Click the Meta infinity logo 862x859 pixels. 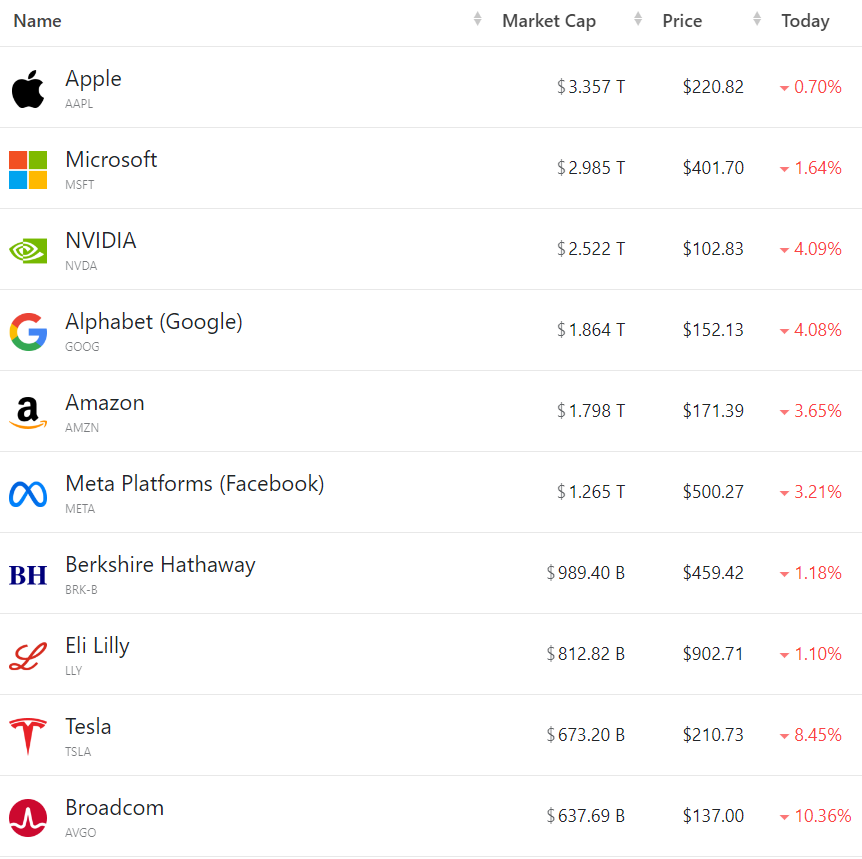click(x=28, y=493)
